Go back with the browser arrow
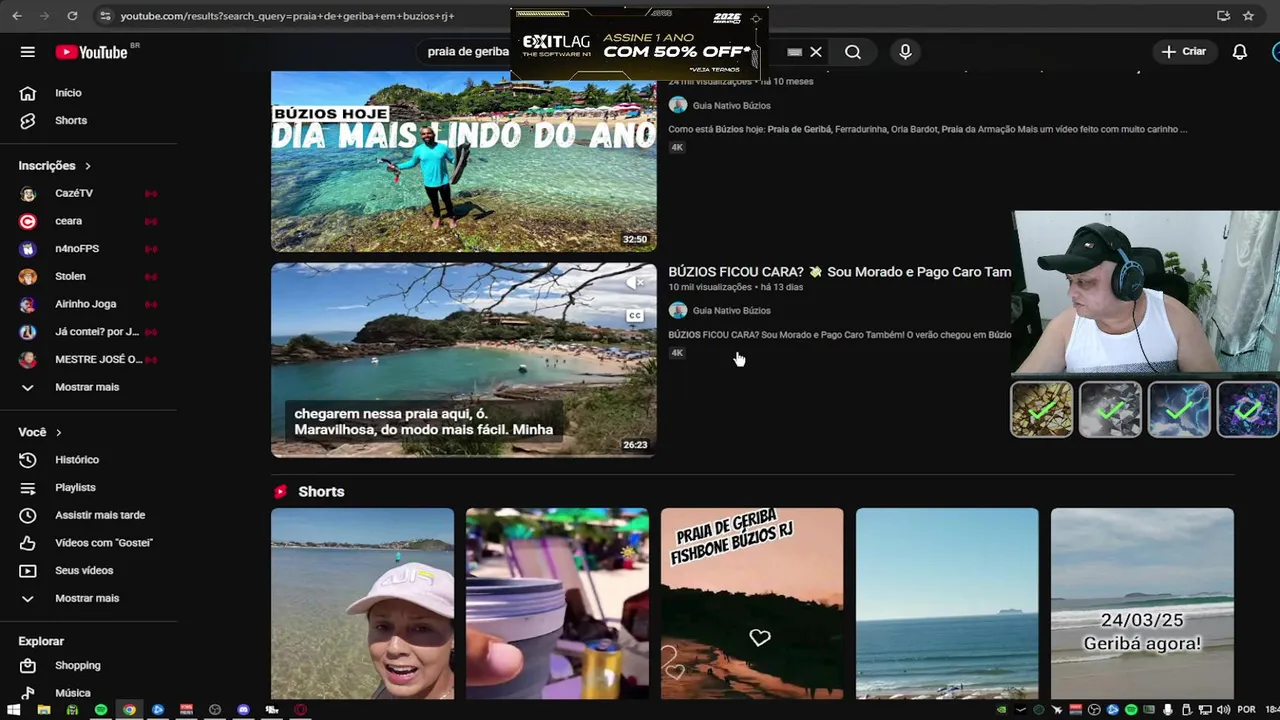 click(x=17, y=16)
